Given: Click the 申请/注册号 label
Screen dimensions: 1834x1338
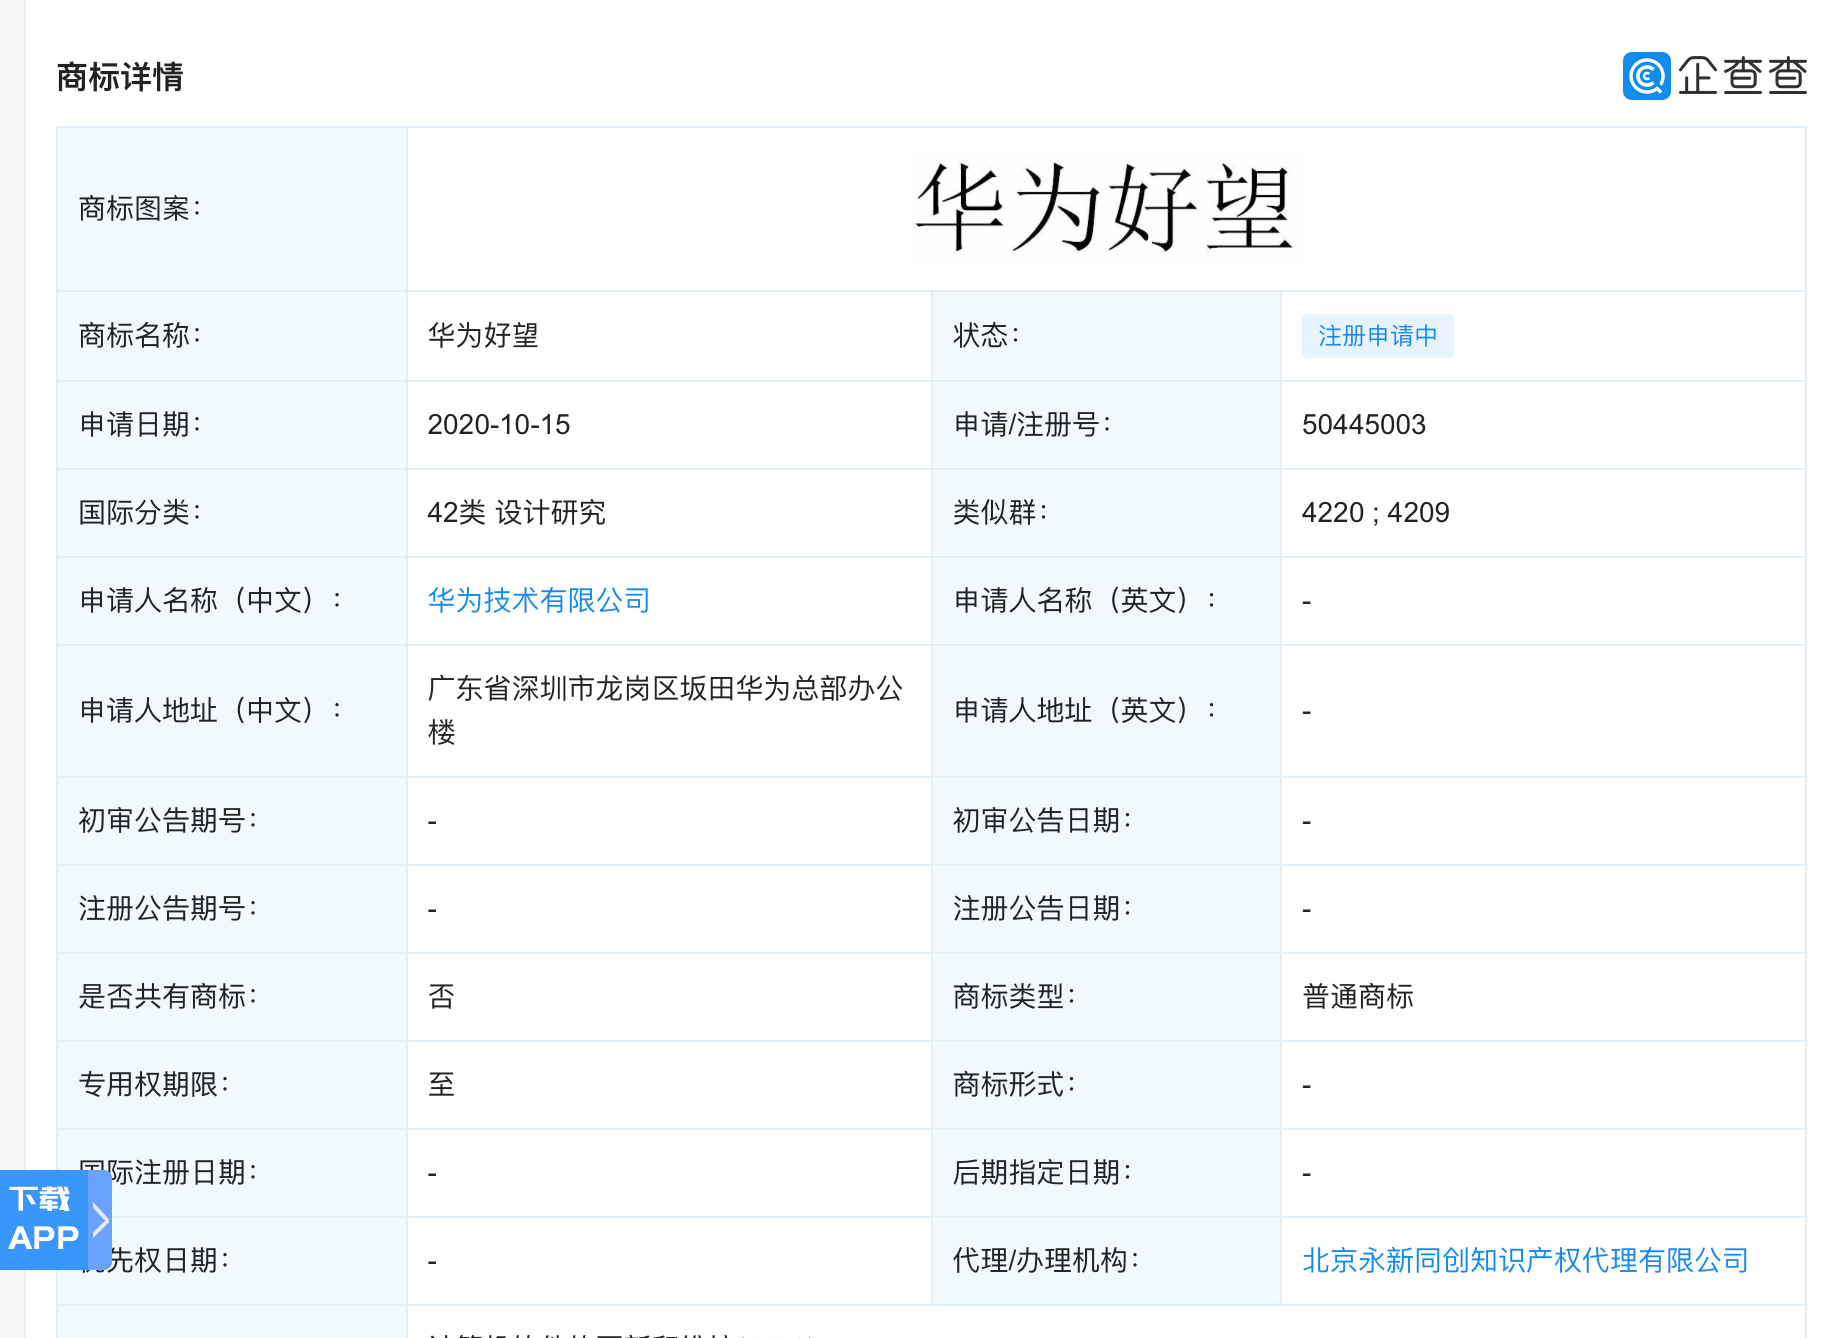Looking at the screenshot, I should point(1033,425).
